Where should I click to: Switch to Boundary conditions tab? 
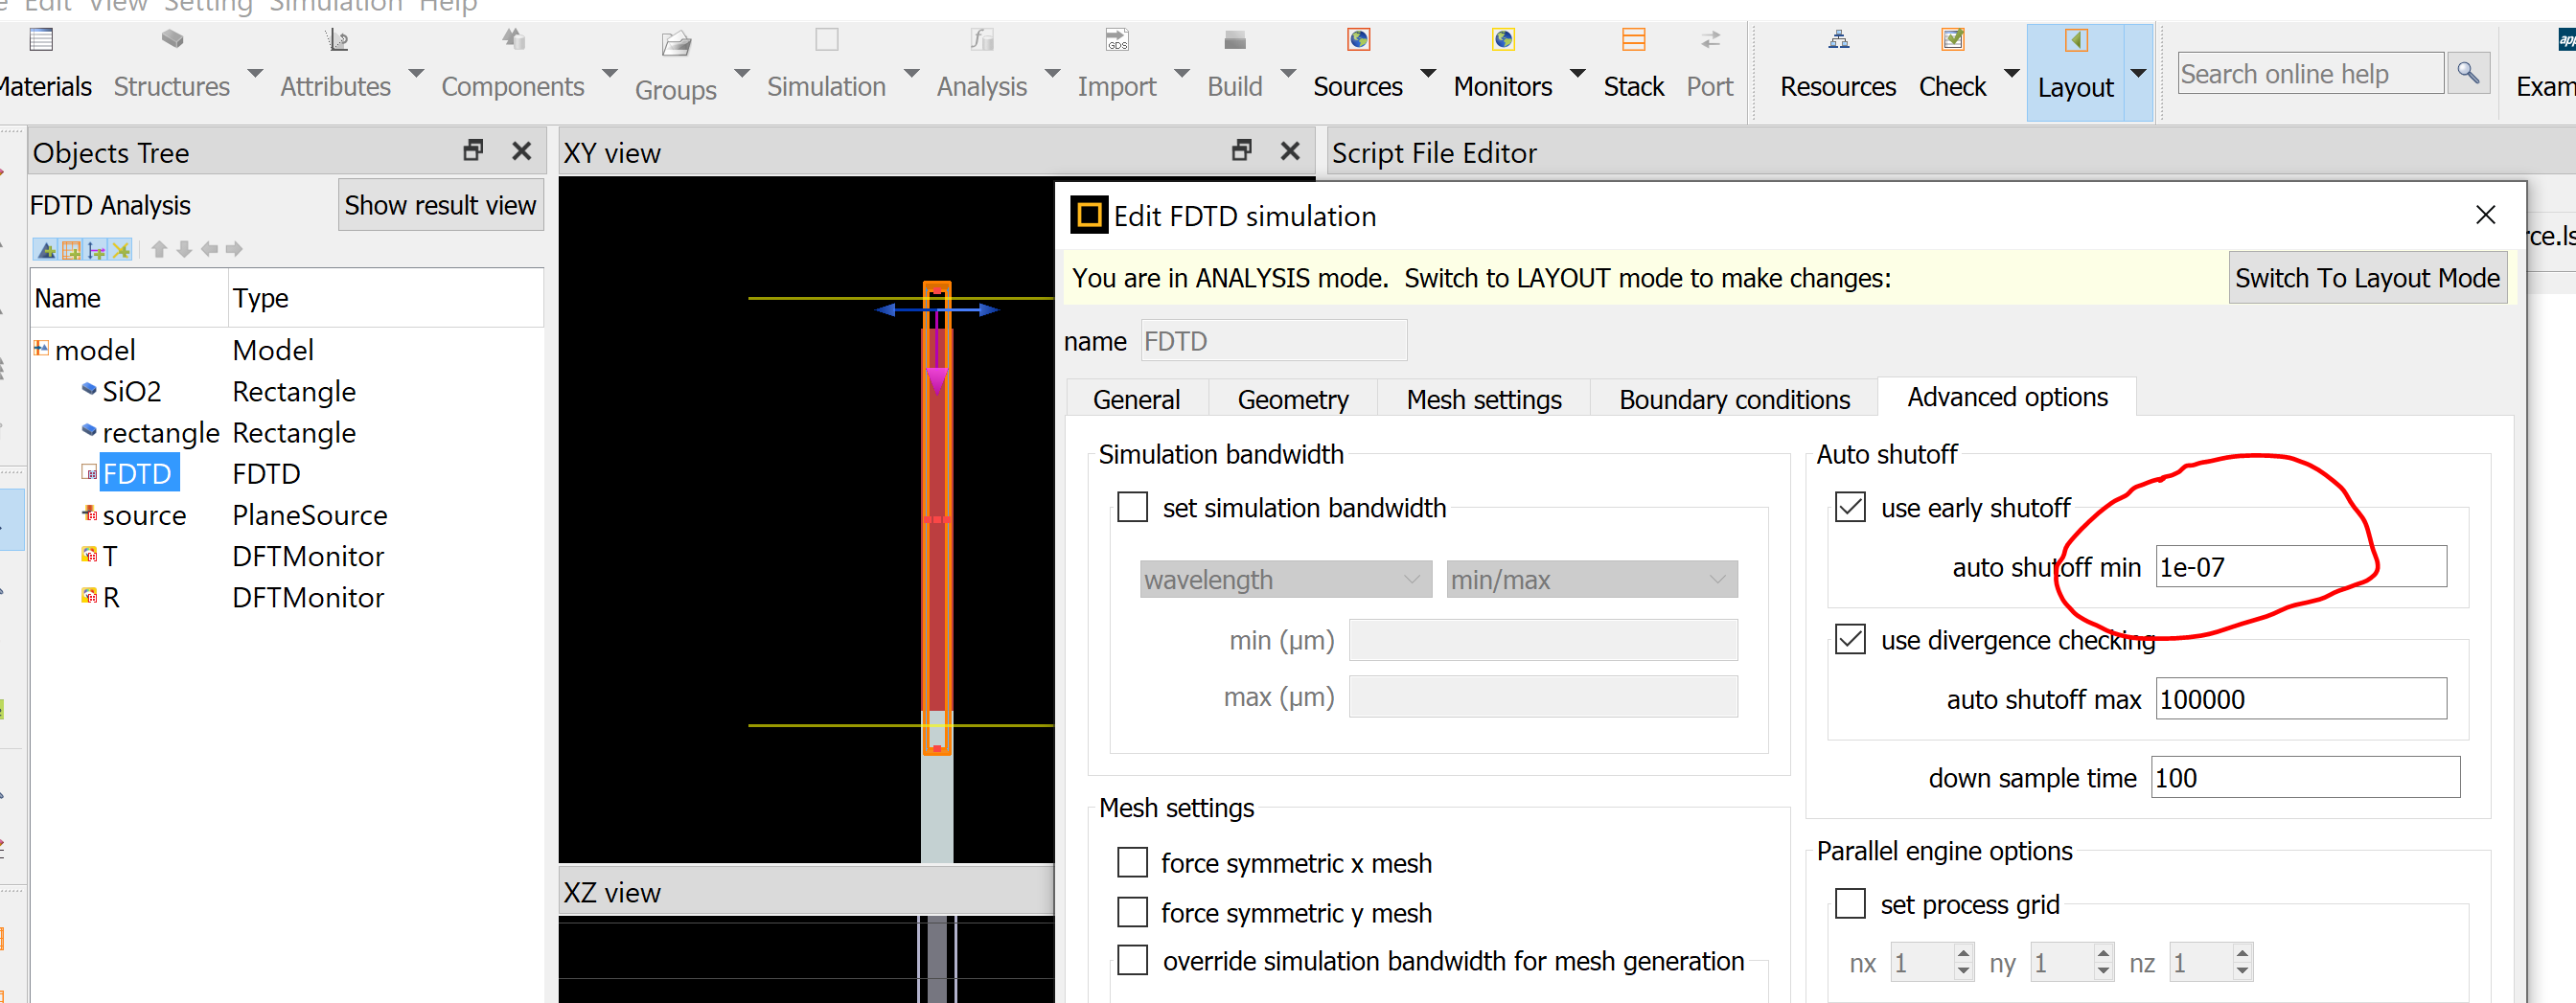[x=1734, y=399]
